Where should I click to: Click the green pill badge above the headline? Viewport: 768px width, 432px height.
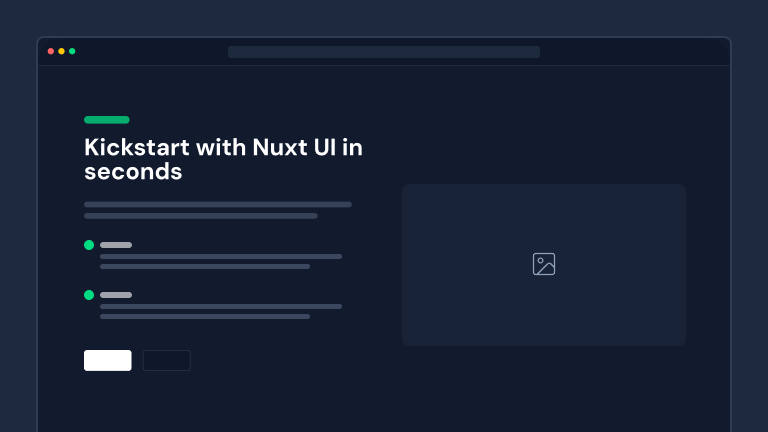[x=107, y=120]
